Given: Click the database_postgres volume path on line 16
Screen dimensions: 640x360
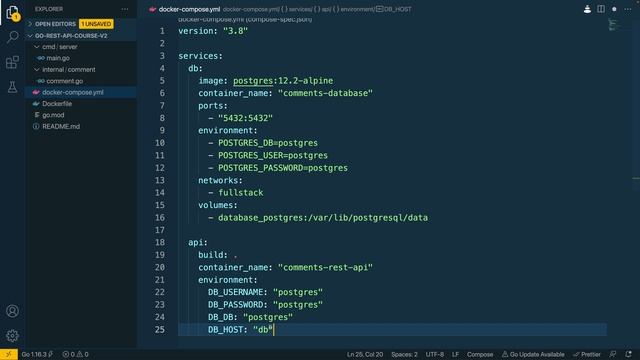Looking at the screenshot, I should (323, 218).
